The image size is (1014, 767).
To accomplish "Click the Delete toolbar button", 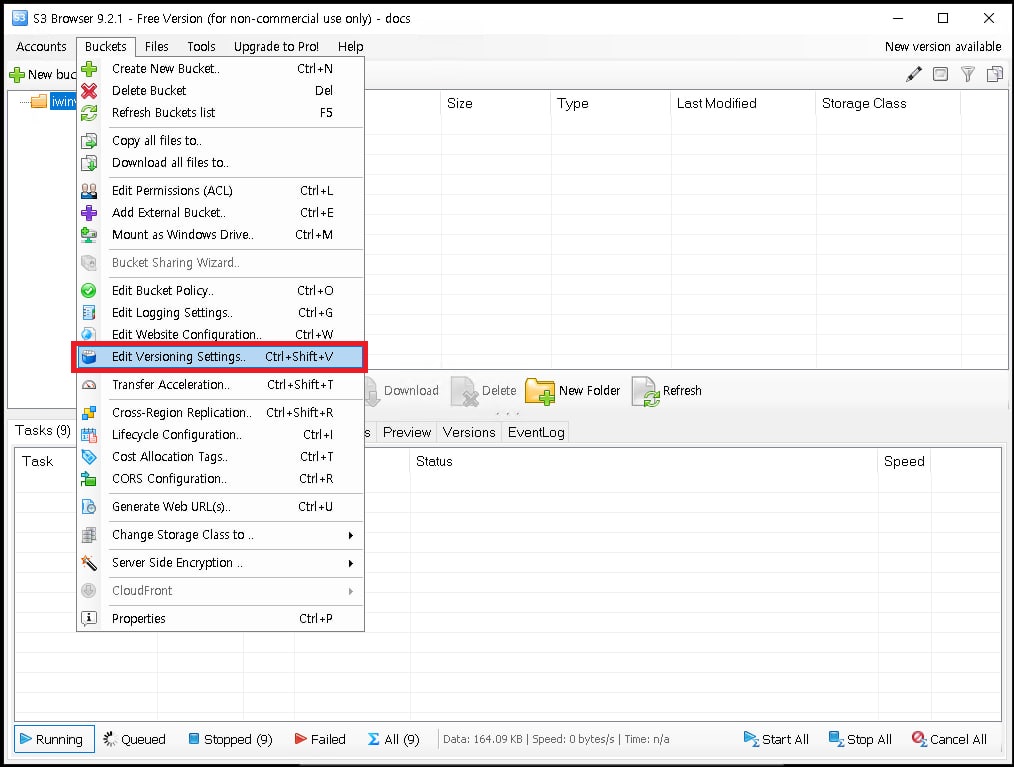I will 484,391.
